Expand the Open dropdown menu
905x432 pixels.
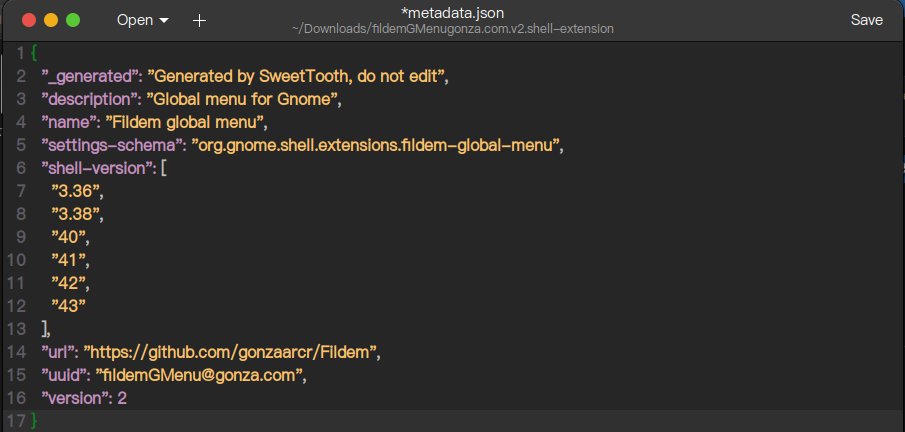(x=142, y=20)
